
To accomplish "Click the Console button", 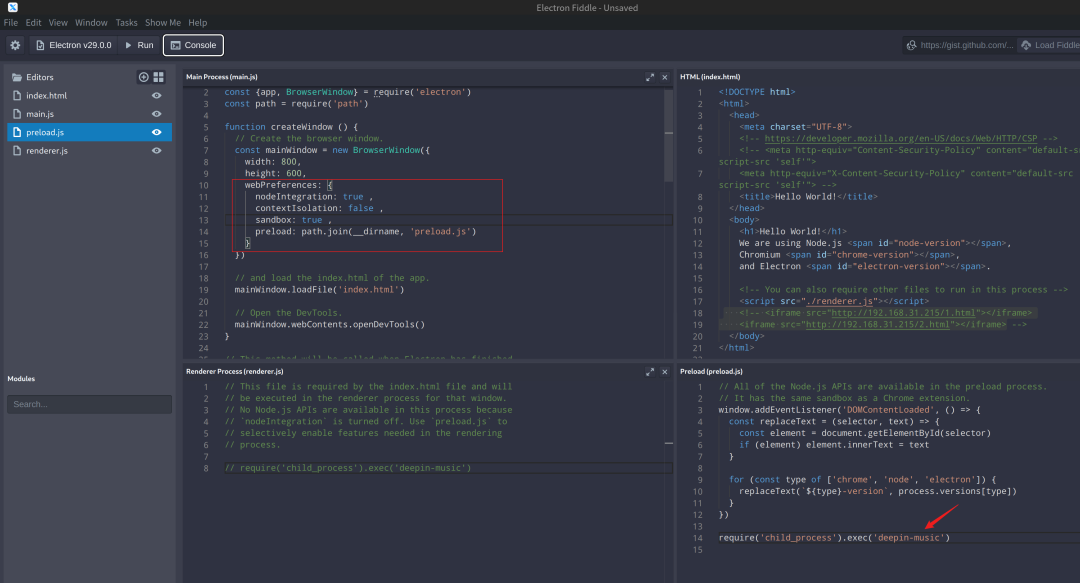I will tap(193, 45).
